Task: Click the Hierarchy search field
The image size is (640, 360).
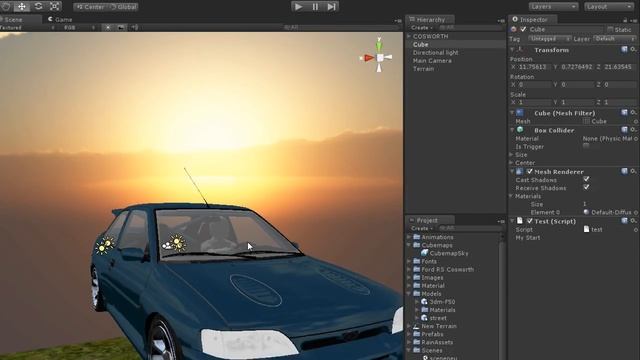Action: [x=470, y=28]
